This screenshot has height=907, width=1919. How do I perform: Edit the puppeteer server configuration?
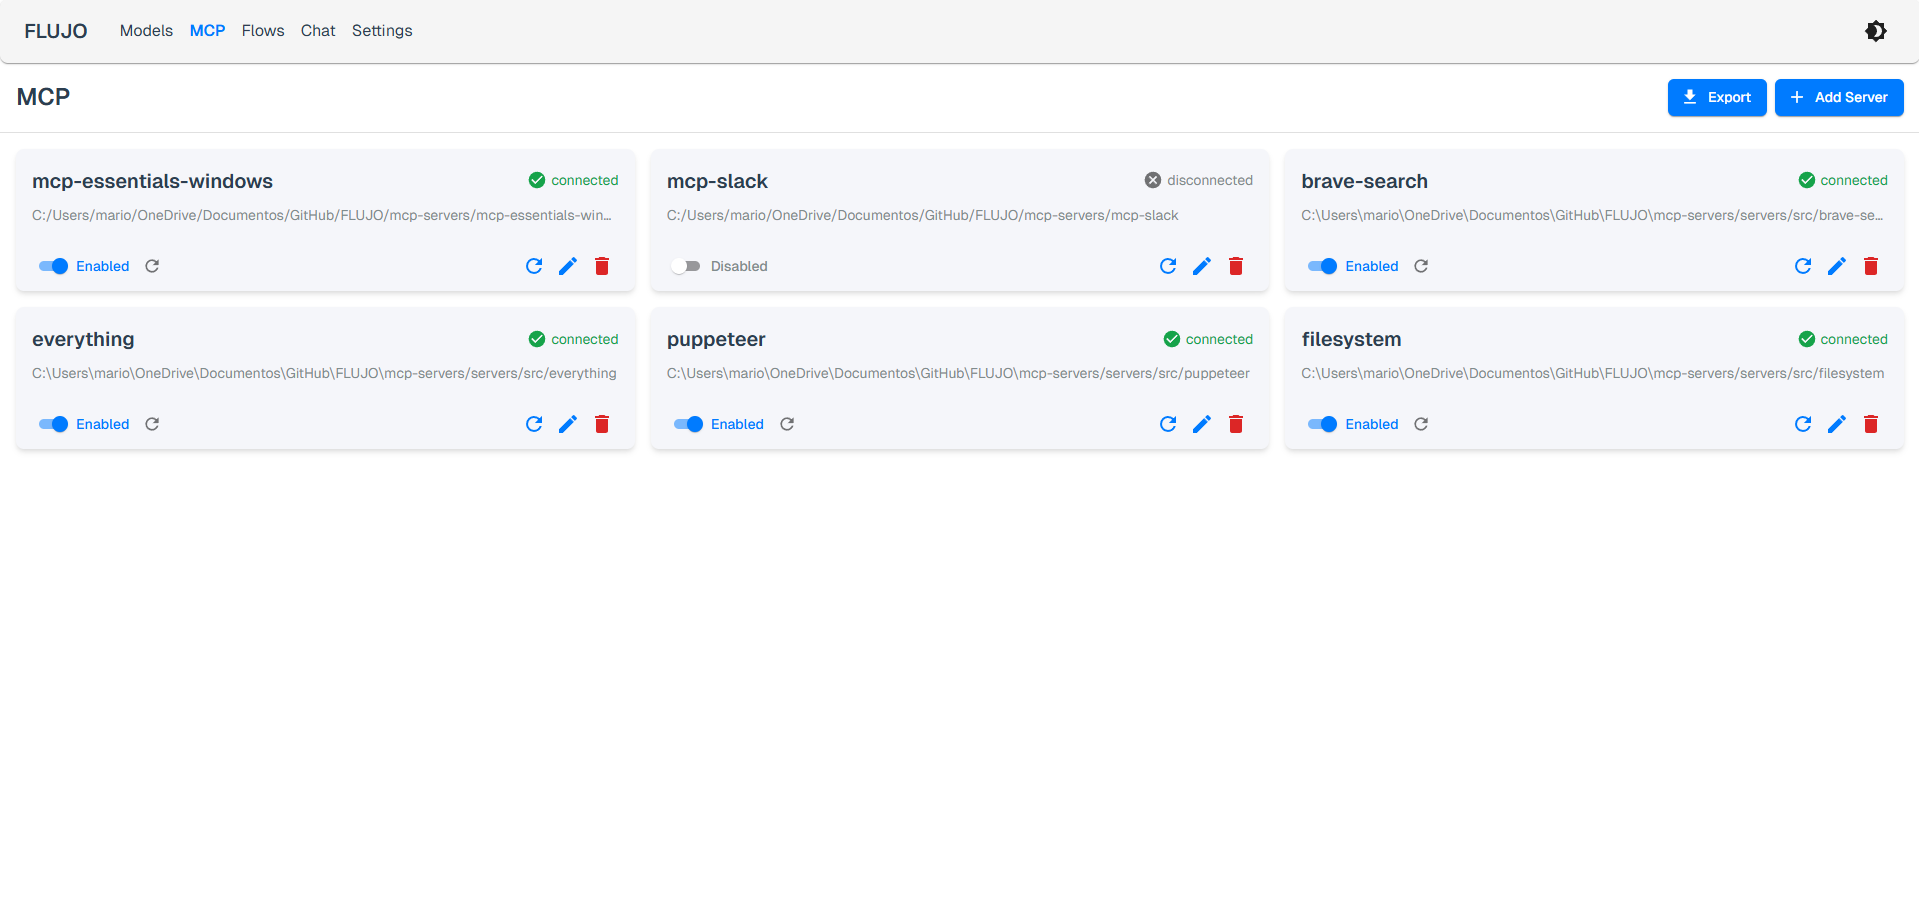point(1202,424)
